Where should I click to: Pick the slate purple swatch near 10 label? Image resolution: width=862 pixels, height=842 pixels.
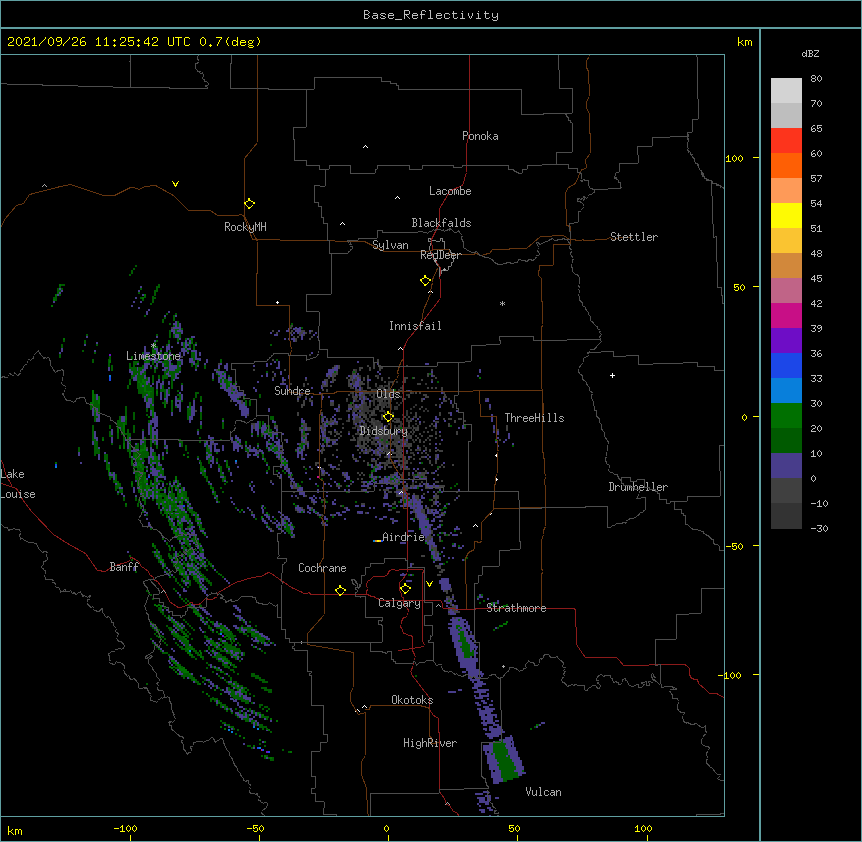tap(786, 466)
